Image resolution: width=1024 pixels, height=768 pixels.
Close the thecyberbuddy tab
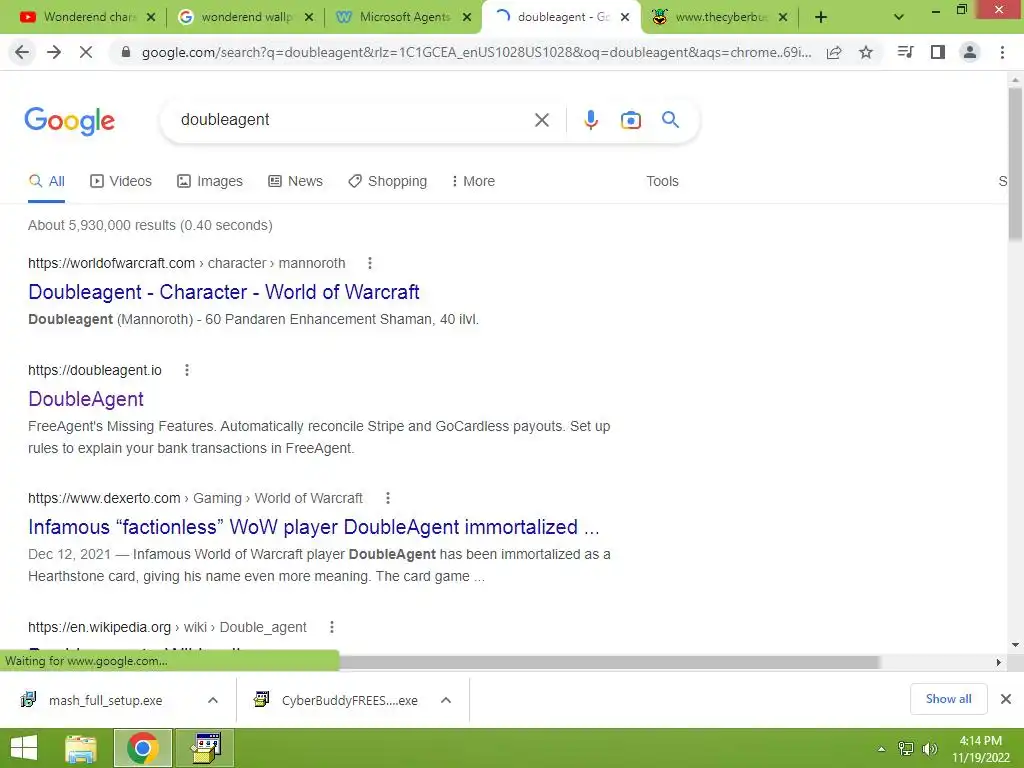pyautogui.click(x=783, y=18)
